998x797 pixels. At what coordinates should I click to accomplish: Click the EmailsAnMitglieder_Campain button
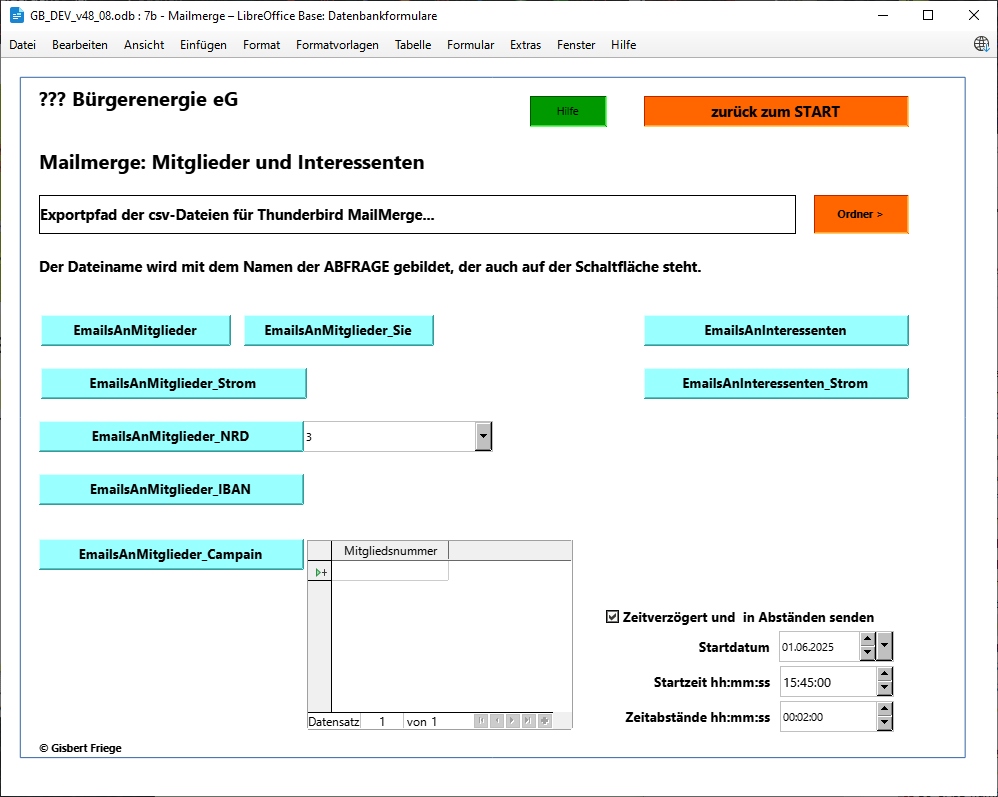tap(171, 554)
